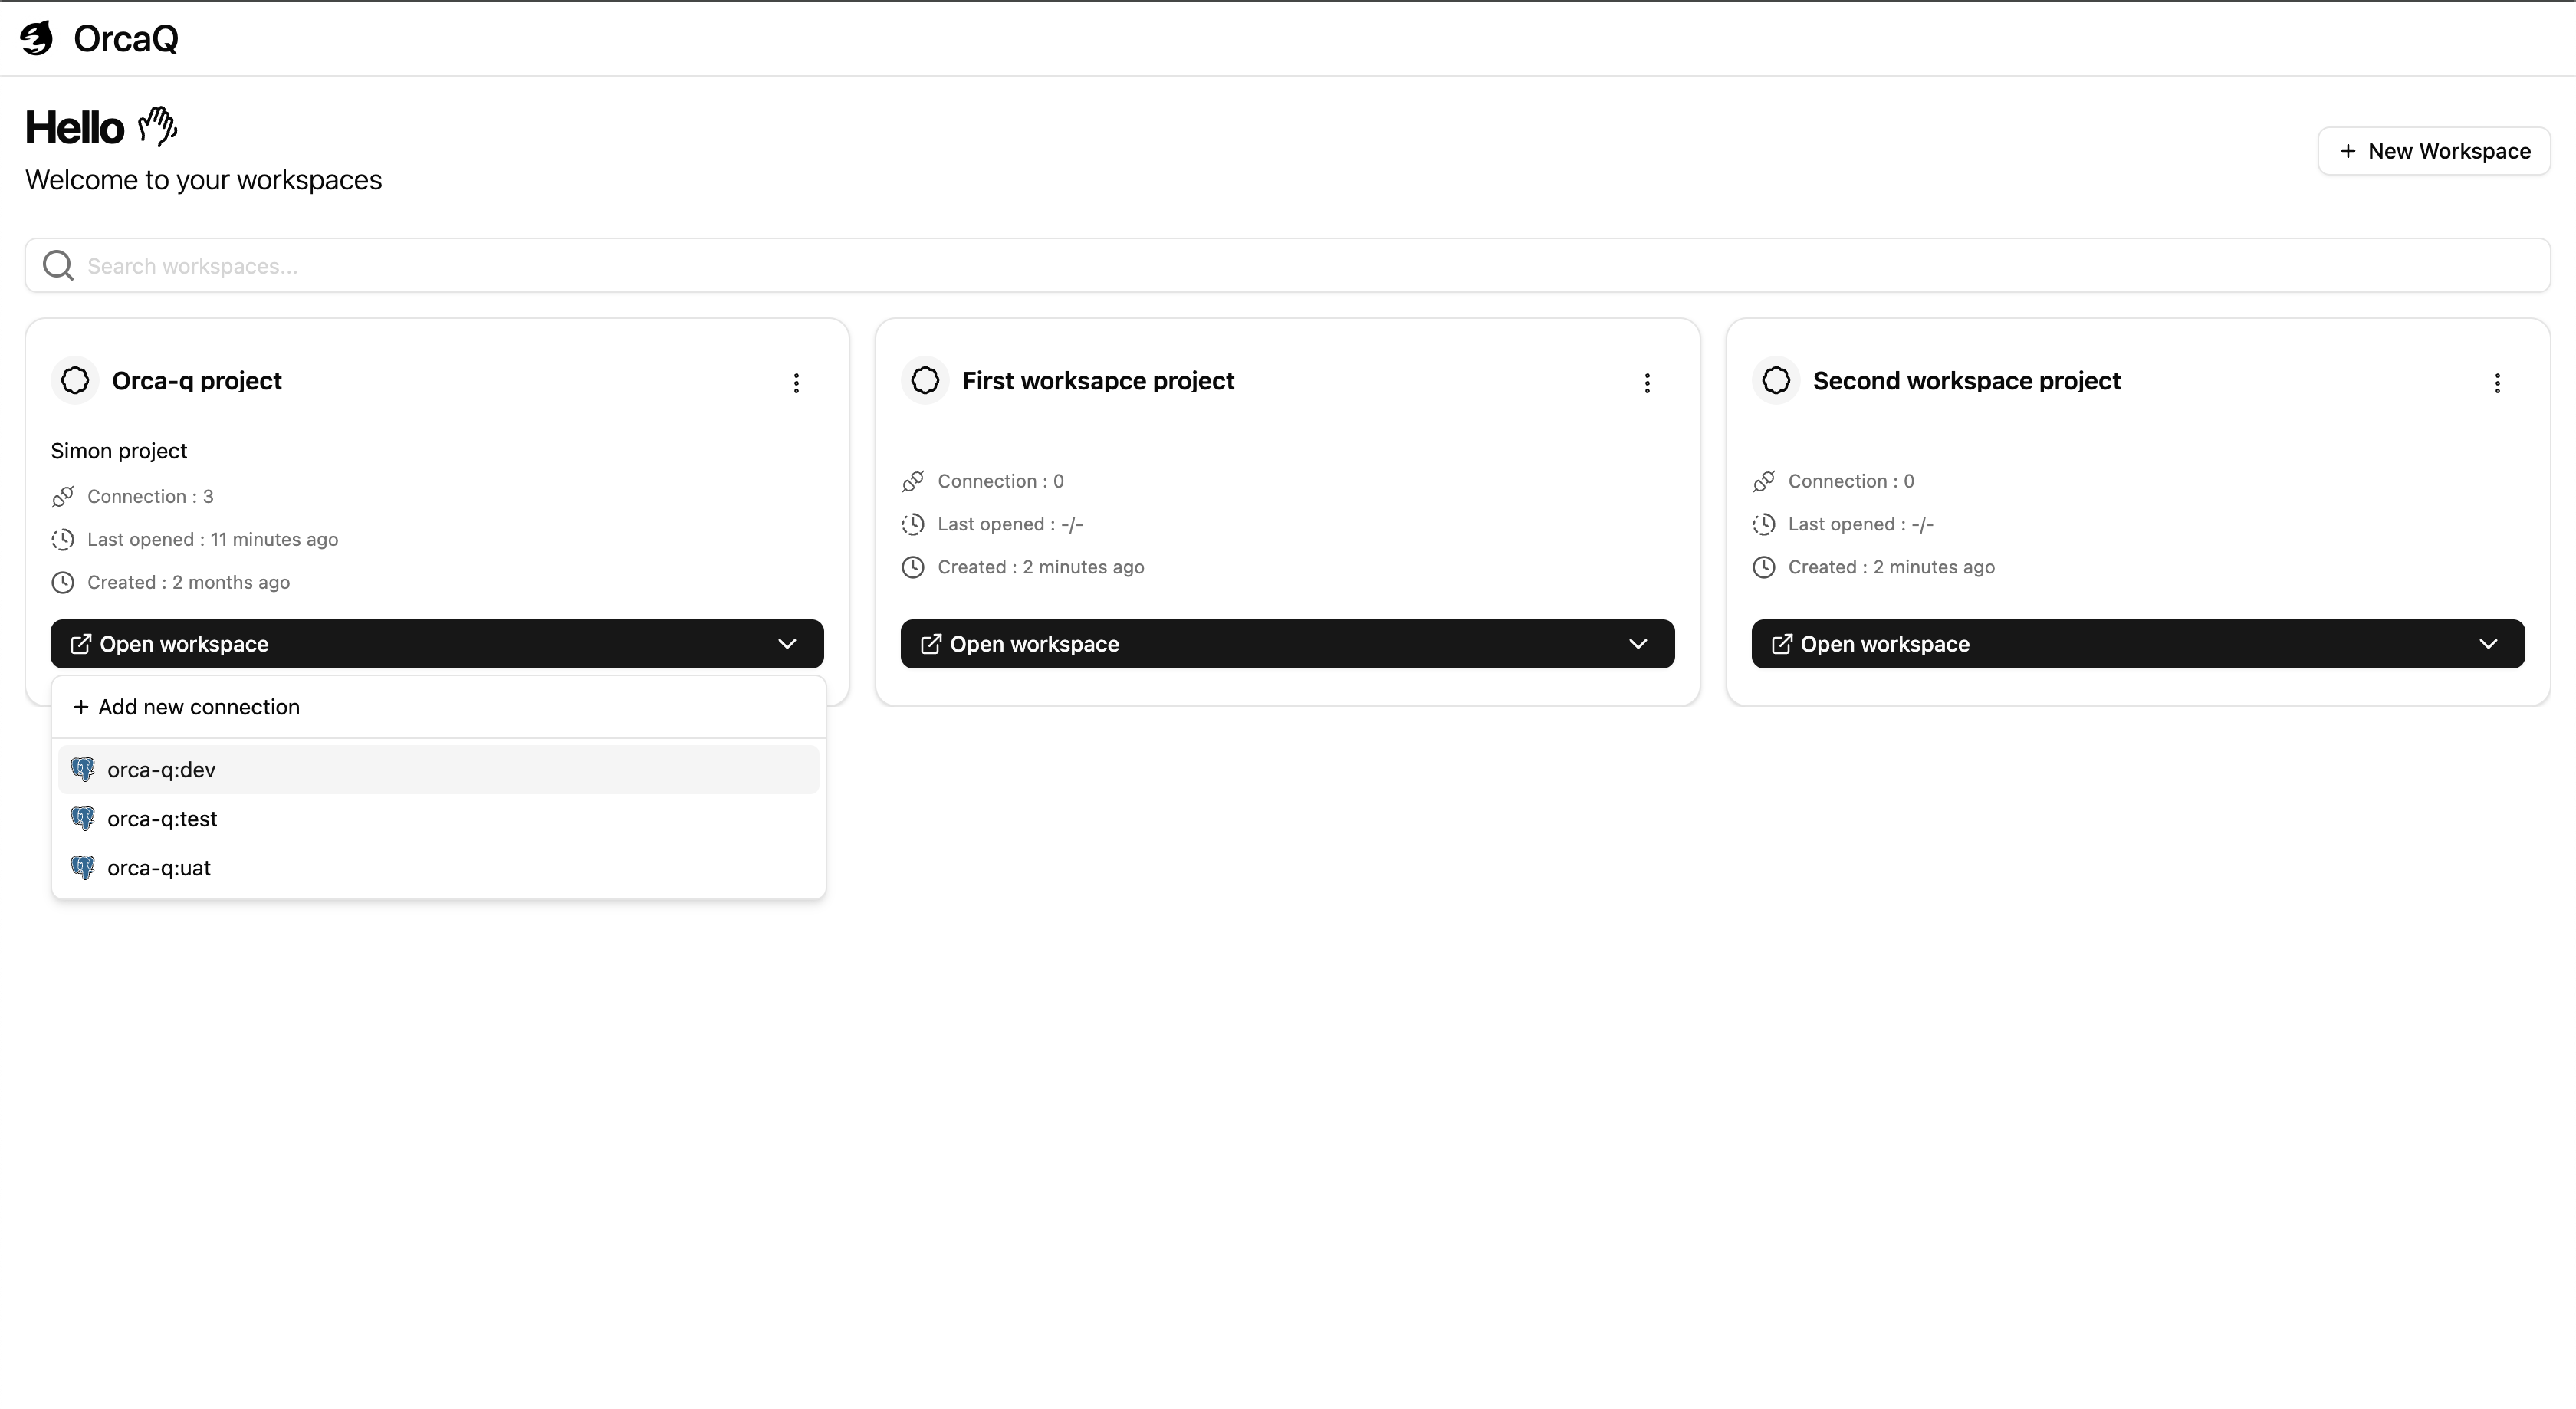Click the magnifying glass search icon

[58, 264]
